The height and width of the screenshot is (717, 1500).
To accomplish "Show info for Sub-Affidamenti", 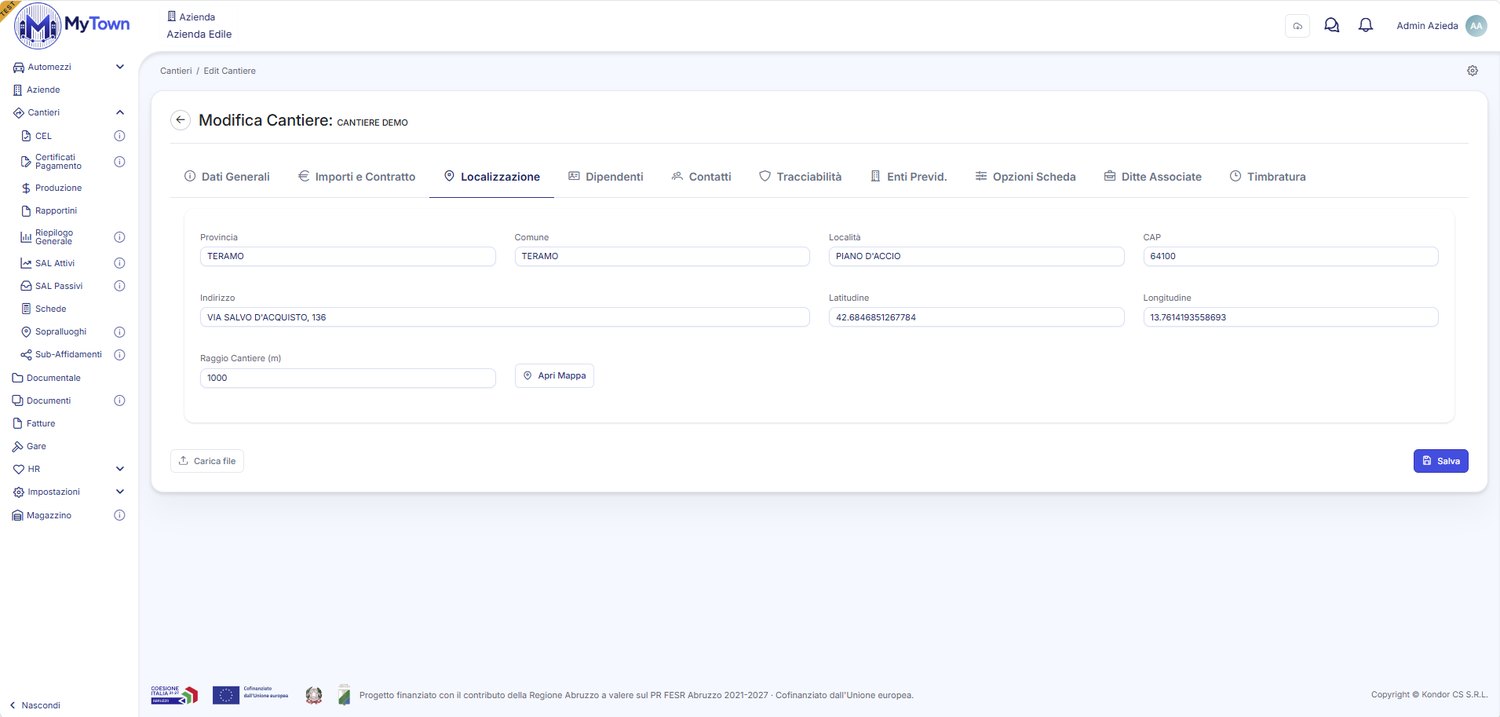I will [119, 355].
